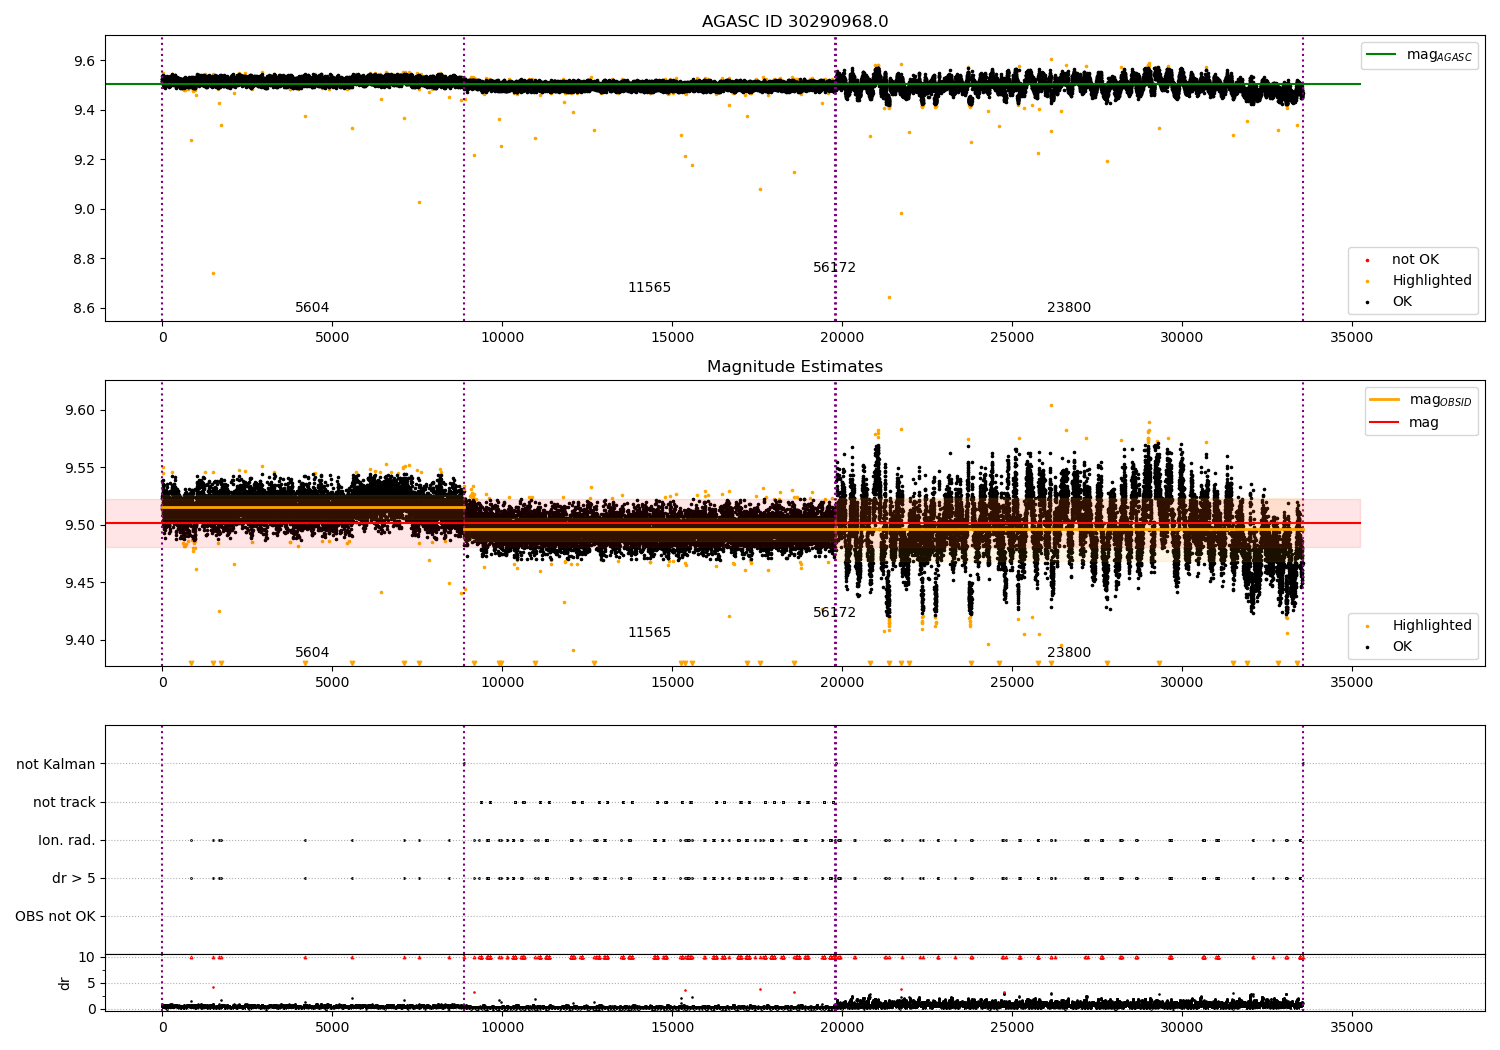Click the red 'mag' legend label in middle plot
The height and width of the screenshot is (1050, 1500).
click(x=1424, y=423)
